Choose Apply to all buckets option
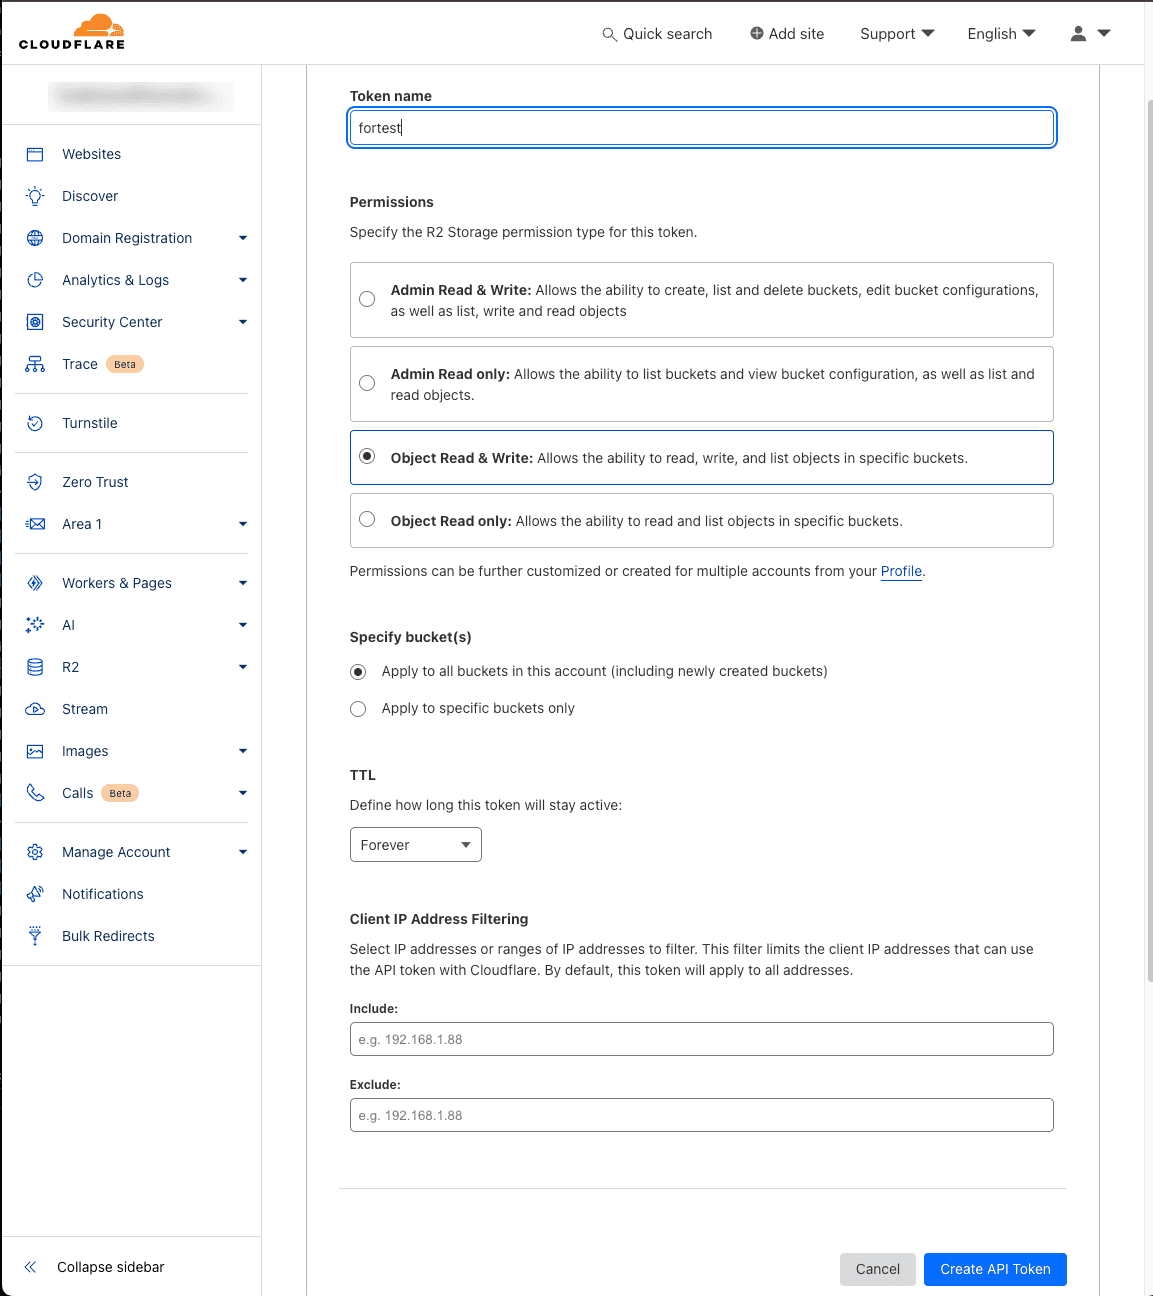The height and width of the screenshot is (1296, 1153). point(358,672)
